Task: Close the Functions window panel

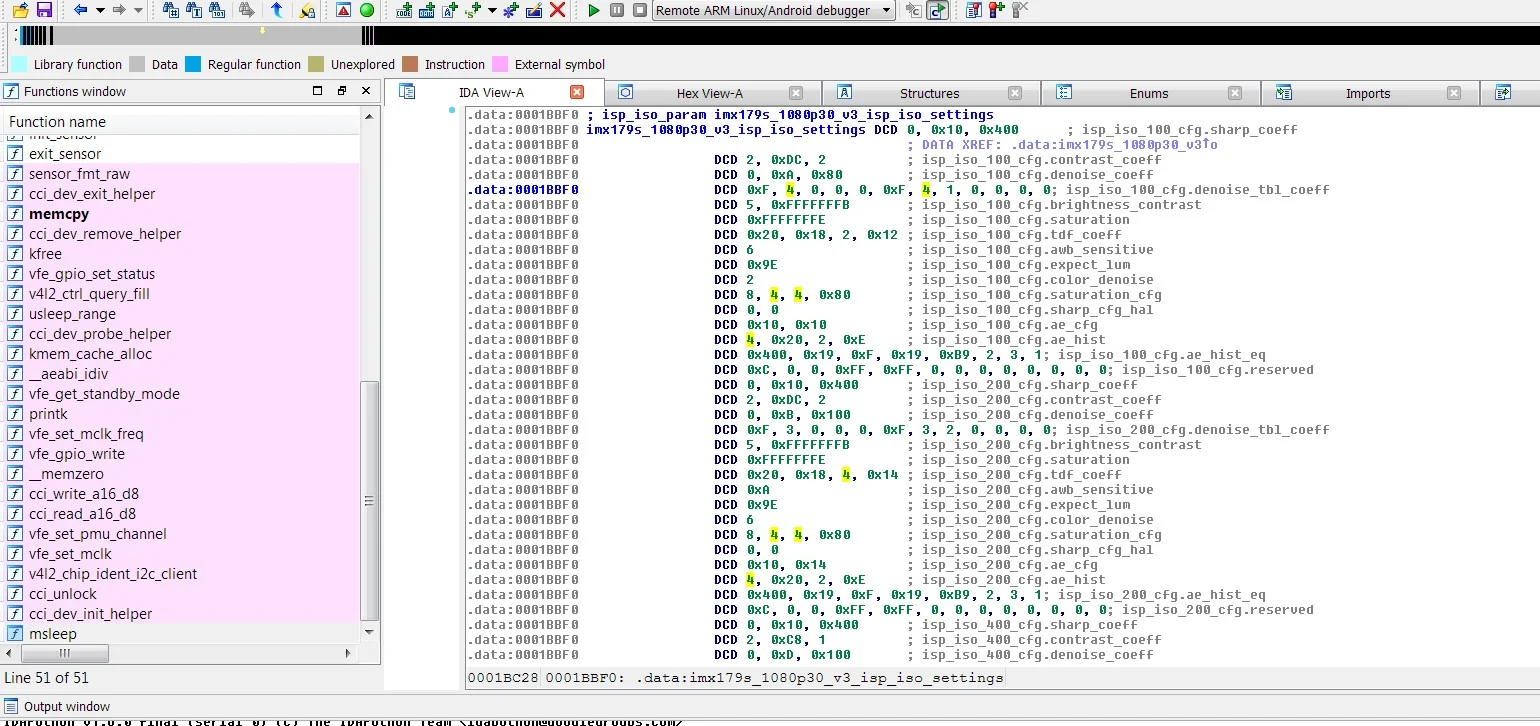Action: (366, 91)
